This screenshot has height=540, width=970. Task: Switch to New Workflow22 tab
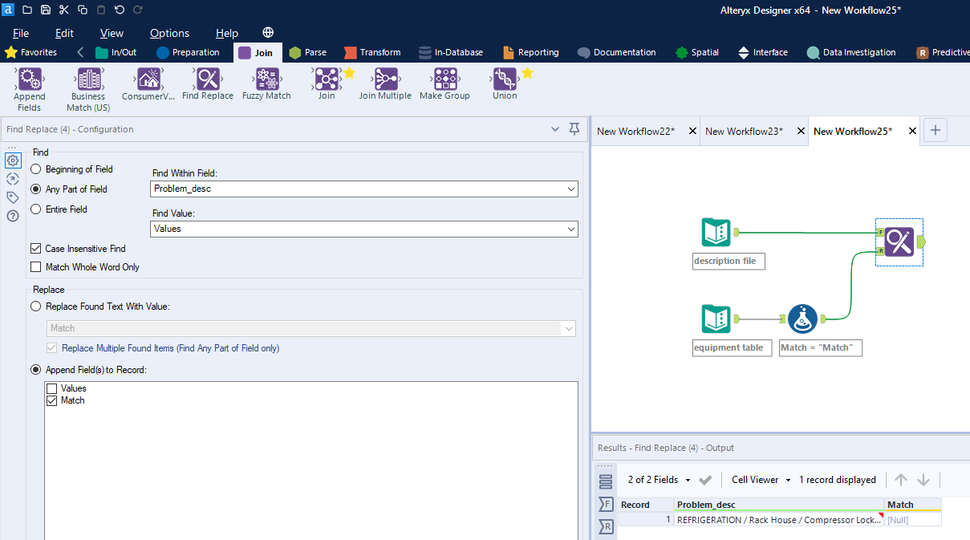coord(636,131)
